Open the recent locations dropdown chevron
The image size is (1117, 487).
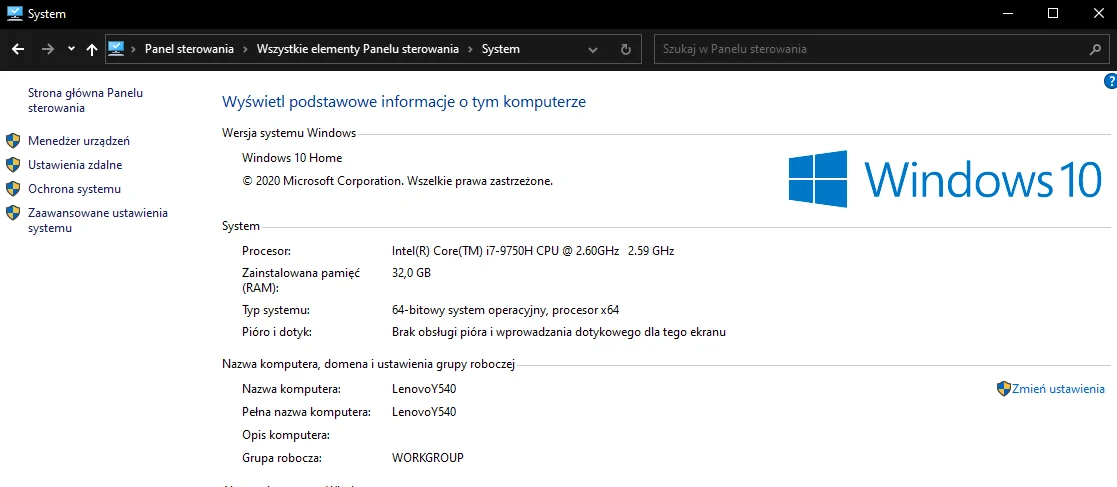(x=71, y=49)
